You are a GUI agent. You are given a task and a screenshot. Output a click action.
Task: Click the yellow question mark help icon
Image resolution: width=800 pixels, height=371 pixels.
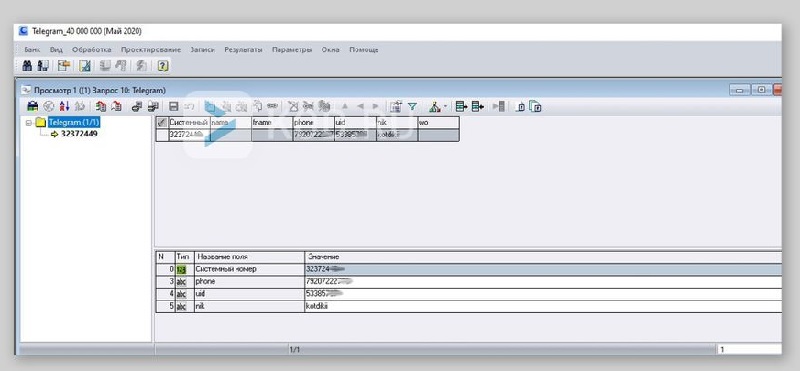pyautogui.click(x=163, y=65)
